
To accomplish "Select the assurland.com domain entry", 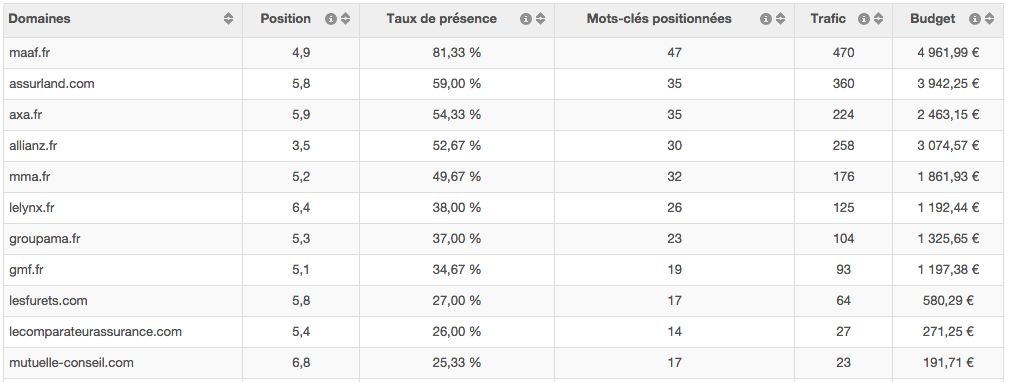I will pyautogui.click(x=52, y=84).
